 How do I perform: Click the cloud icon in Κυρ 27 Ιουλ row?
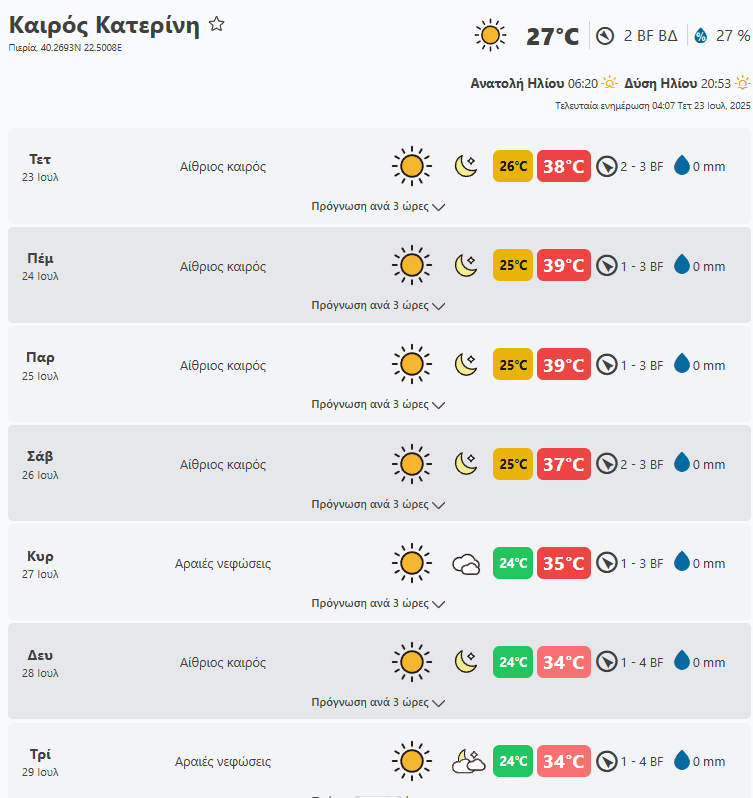tap(466, 564)
